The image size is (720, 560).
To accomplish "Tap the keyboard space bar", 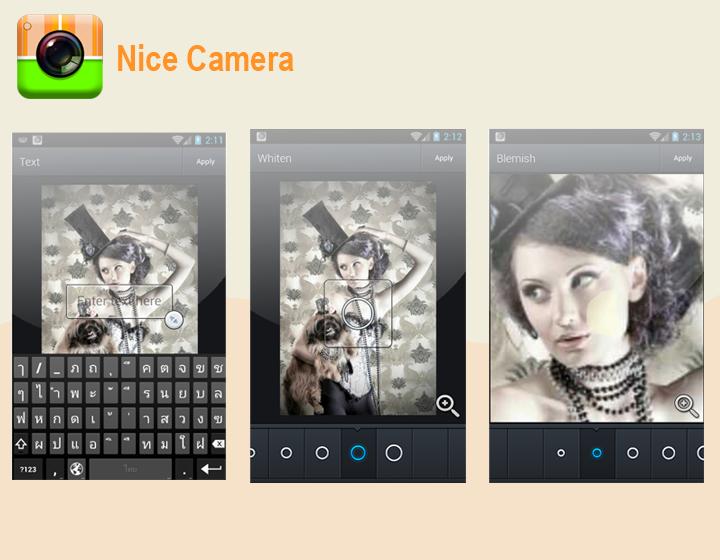I will [130, 469].
